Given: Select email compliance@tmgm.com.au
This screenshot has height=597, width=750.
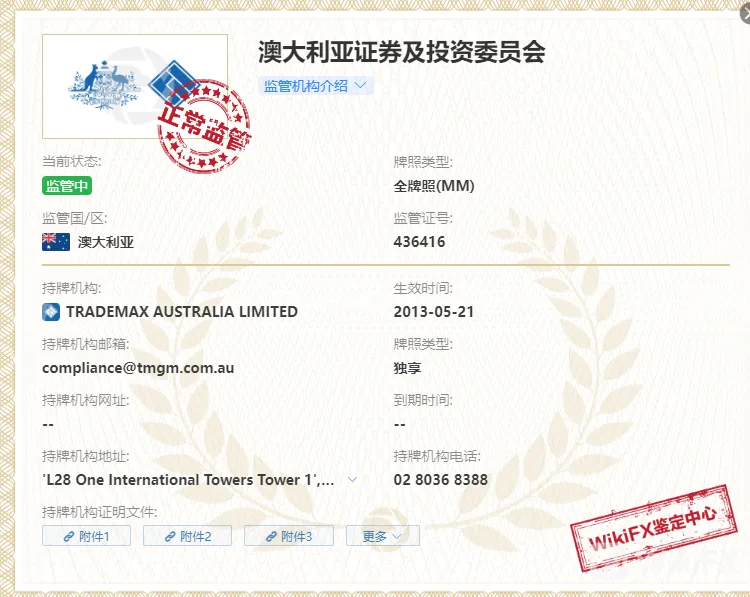Looking at the screenshot, I should click(x=138, y=368).
